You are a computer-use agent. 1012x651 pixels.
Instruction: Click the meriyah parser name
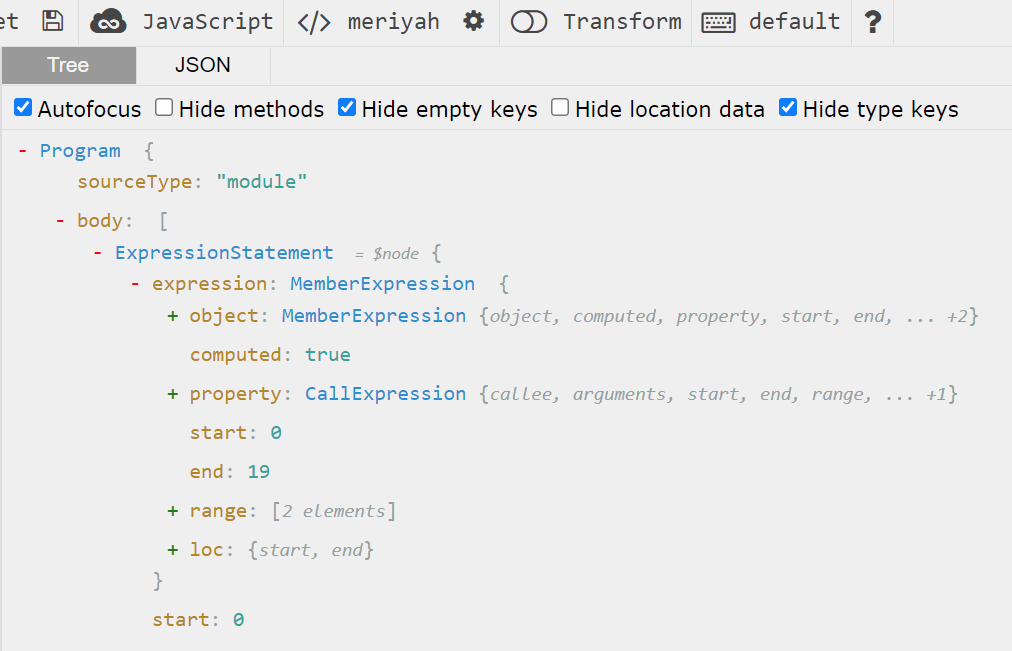(396, 21)
